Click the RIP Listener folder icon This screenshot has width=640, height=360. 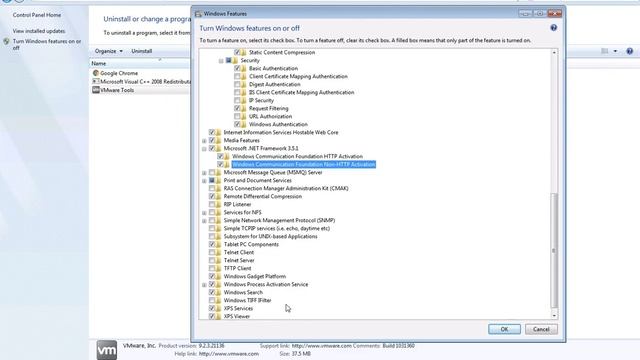tap(218, 204)
